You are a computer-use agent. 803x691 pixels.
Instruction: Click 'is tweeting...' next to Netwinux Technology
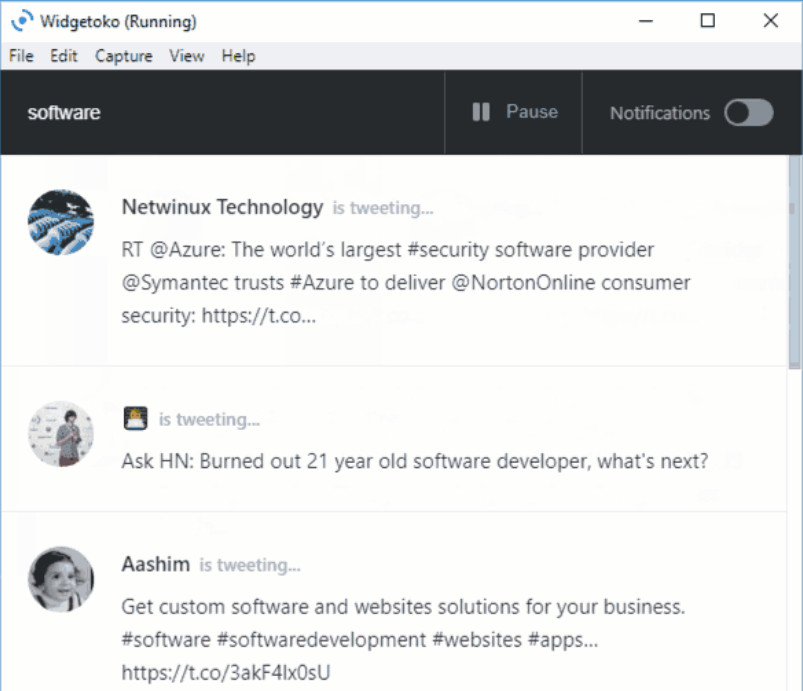click(383, 208)
